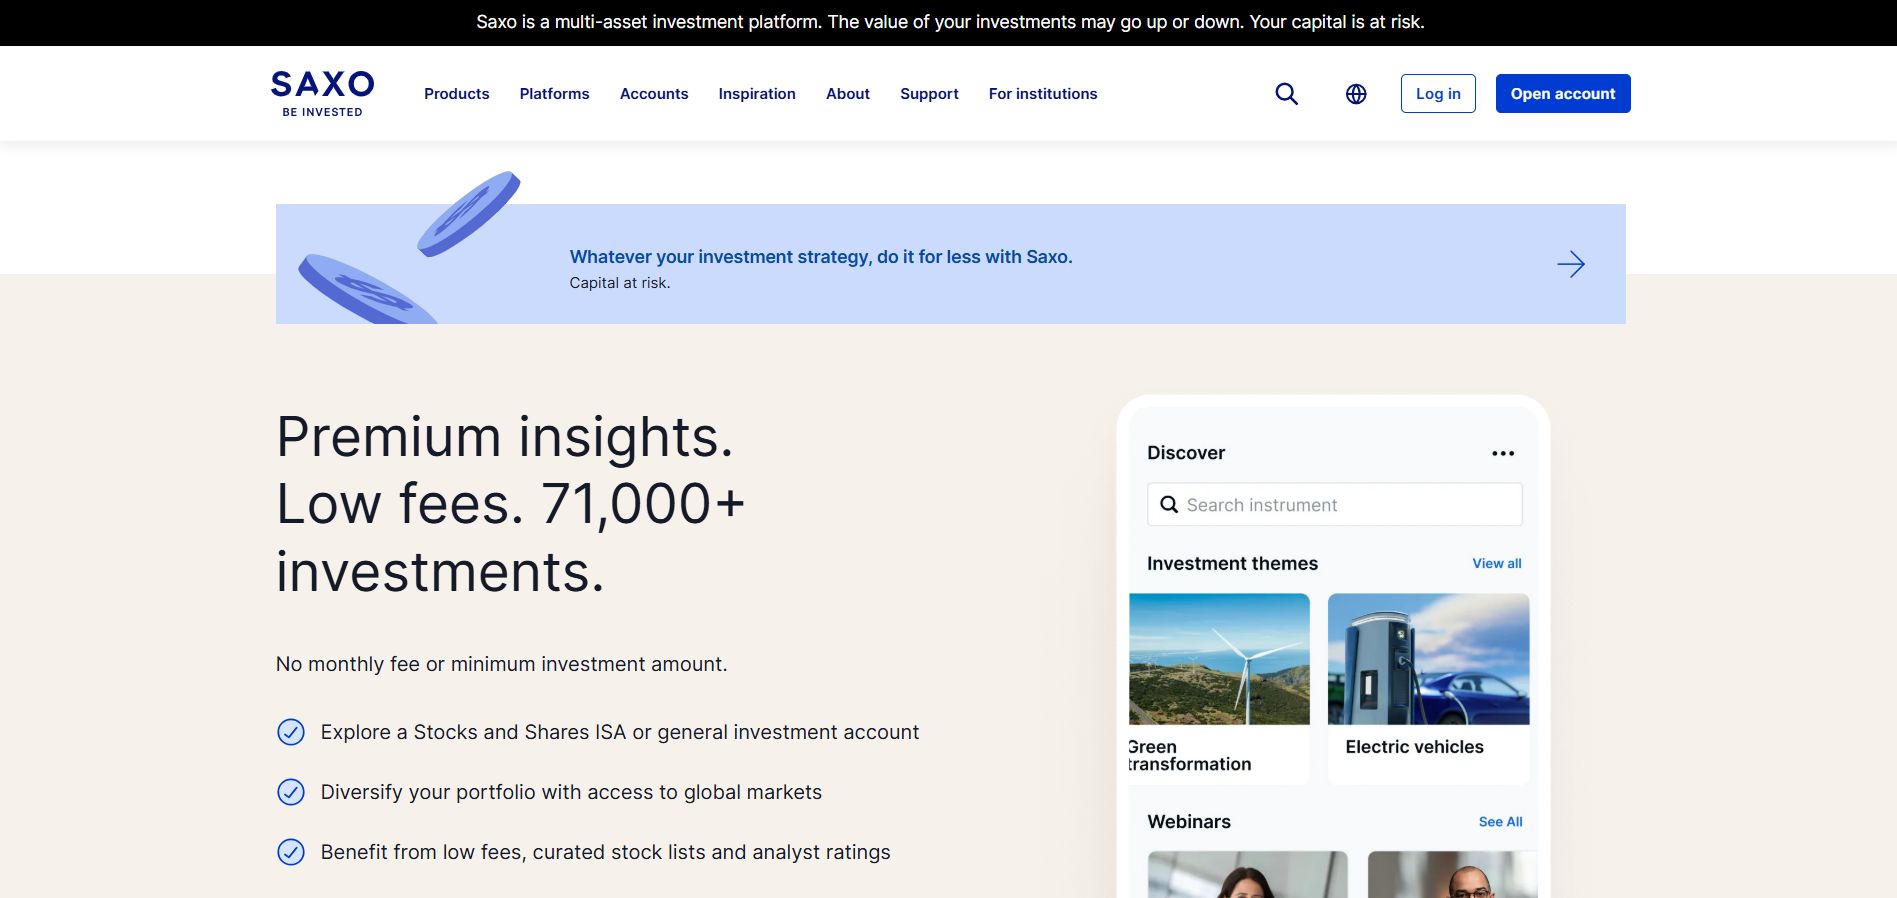This screenshot has width=1897, height=898.
Task: Click checkmark icon beside Diversify your portfolio
Action: coord(291,792)
